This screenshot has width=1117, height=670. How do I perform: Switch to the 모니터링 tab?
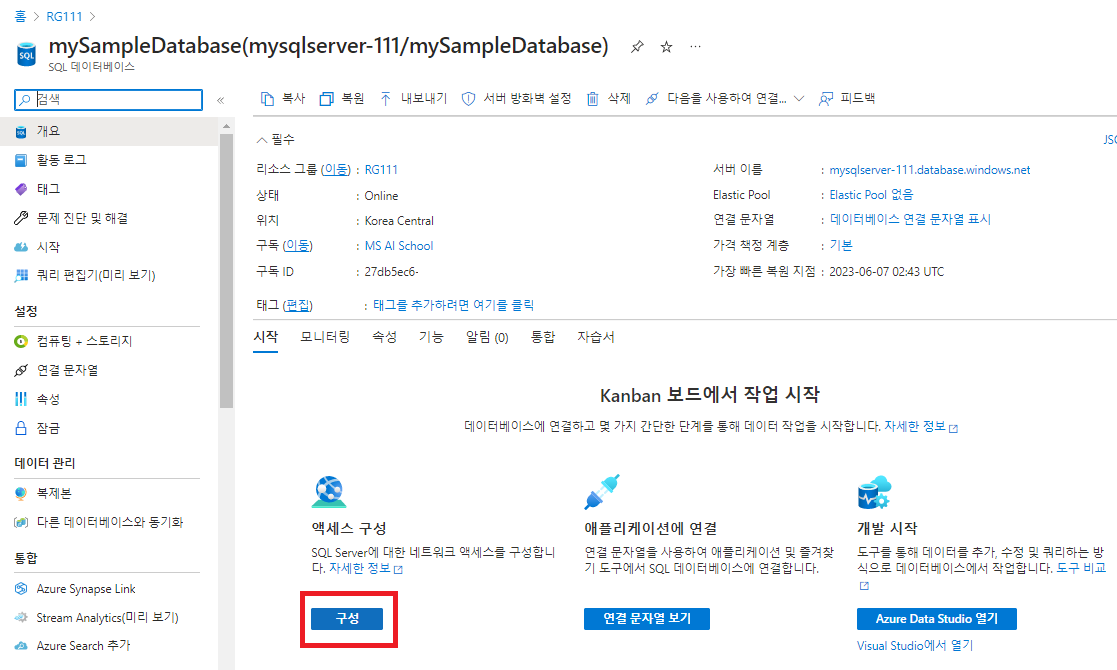[x=325, y=337]
